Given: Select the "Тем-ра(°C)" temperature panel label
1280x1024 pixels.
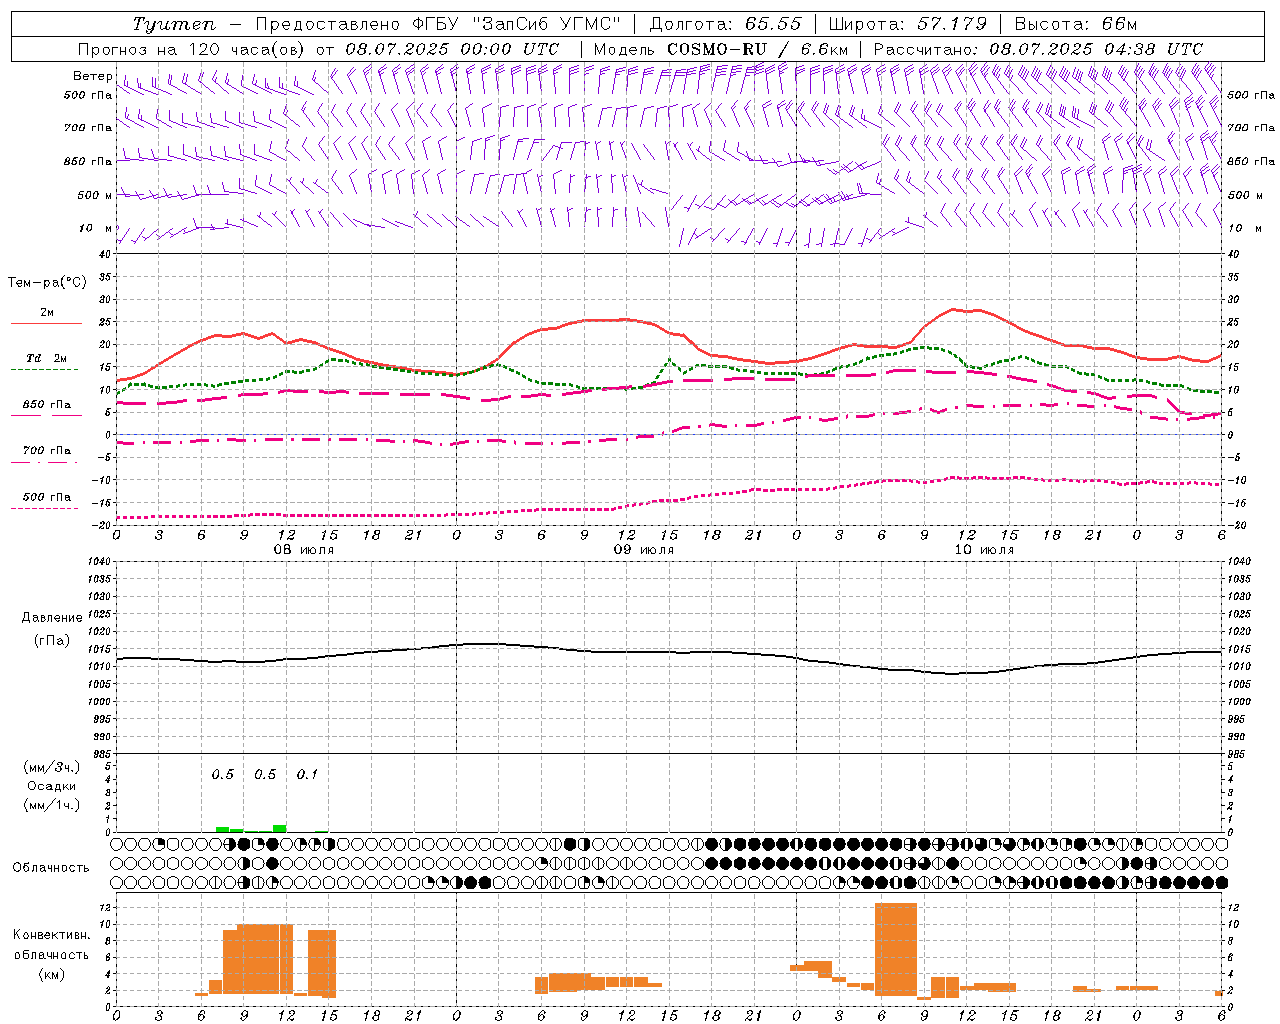Looking at the screenshot, I should click(47, 283).
